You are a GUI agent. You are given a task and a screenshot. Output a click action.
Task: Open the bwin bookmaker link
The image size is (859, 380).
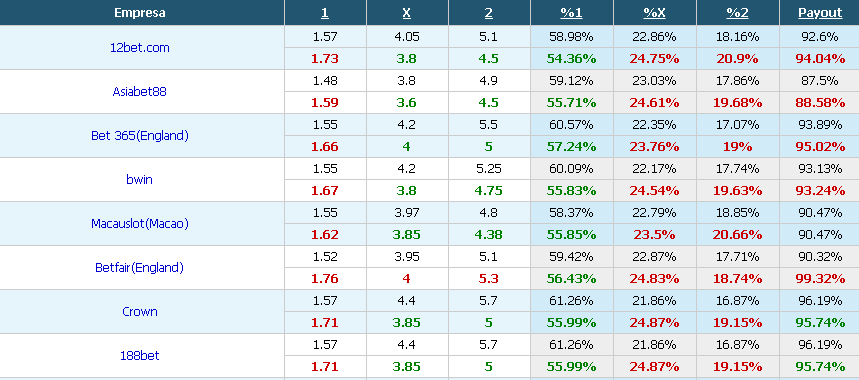point(139,180)
